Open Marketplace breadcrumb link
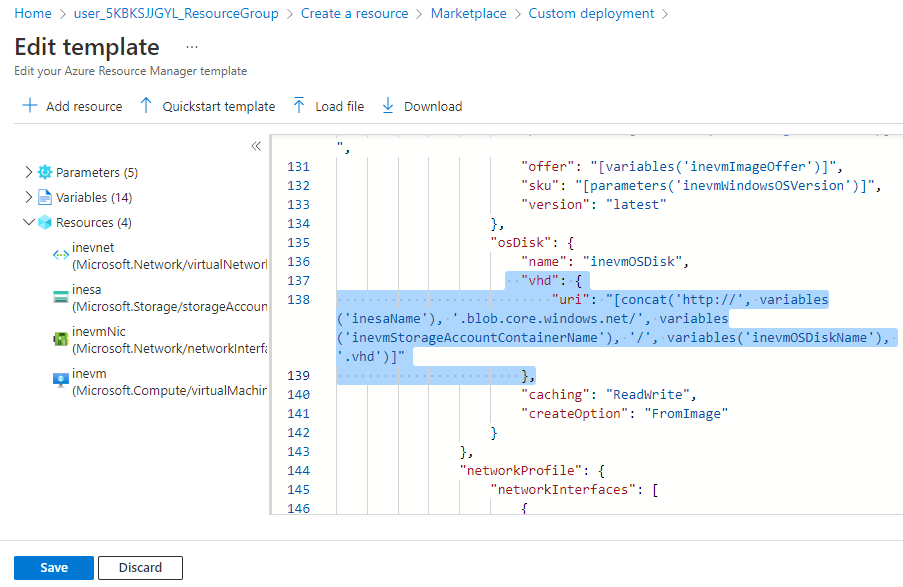 point(468,14)
